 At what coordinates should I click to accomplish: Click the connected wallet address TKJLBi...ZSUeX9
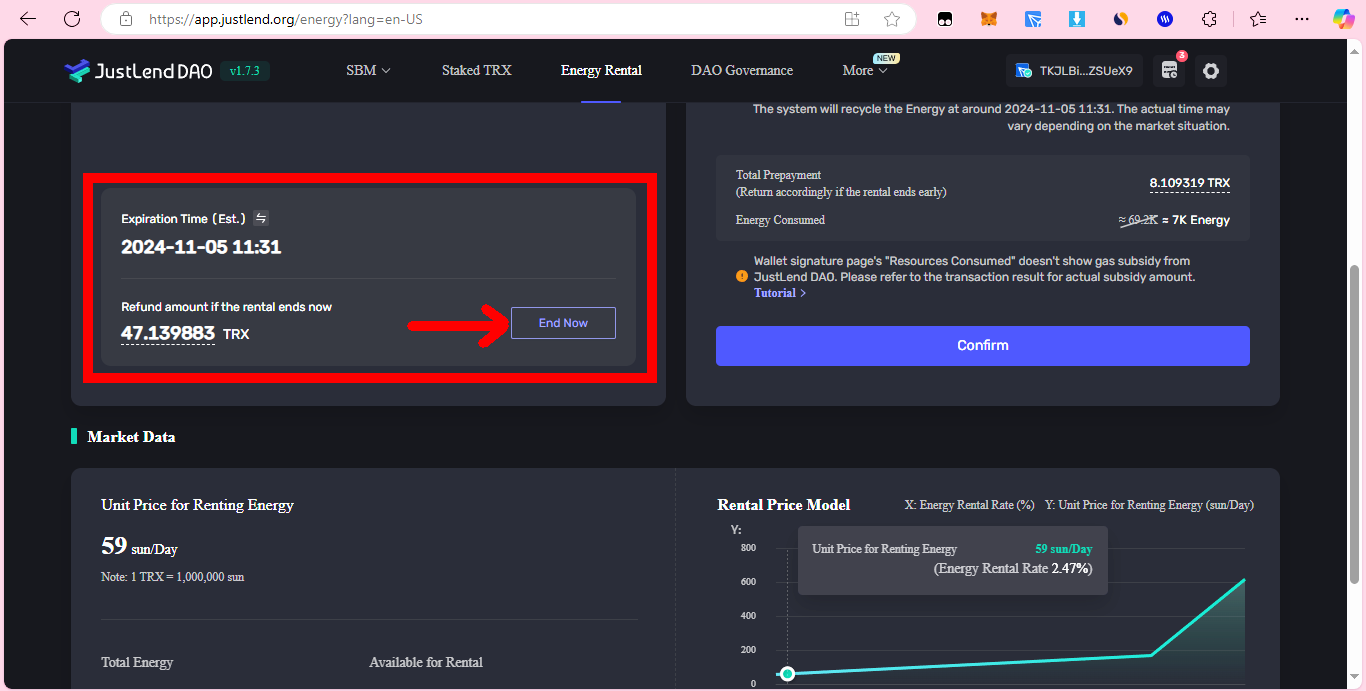[x=1086, y=71]
